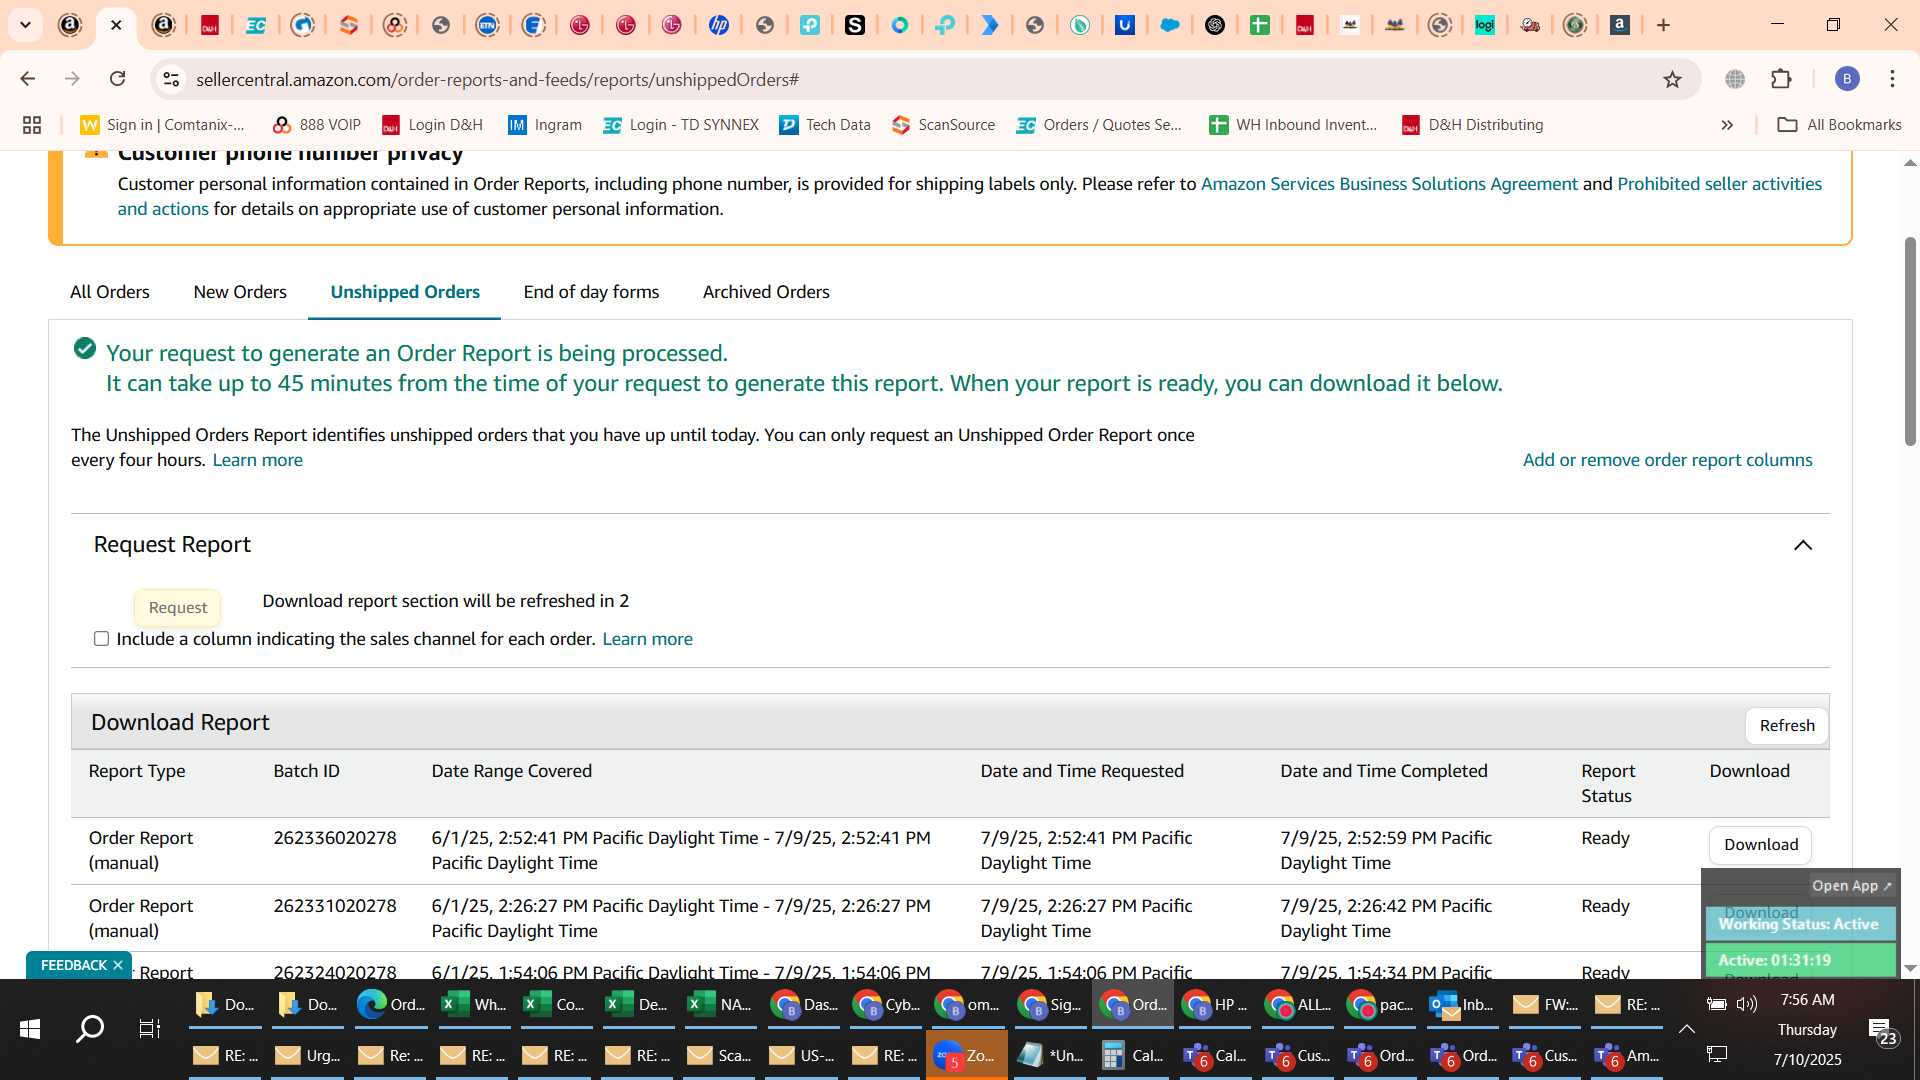Switch to the Archived Orders tab
This screenshot has height=1080, width=1920.
tap(766, 292)
